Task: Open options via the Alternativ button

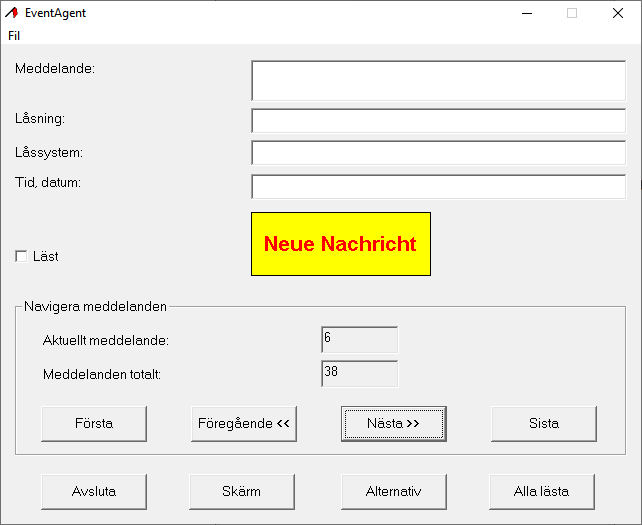Action: (x=393, y=491)
